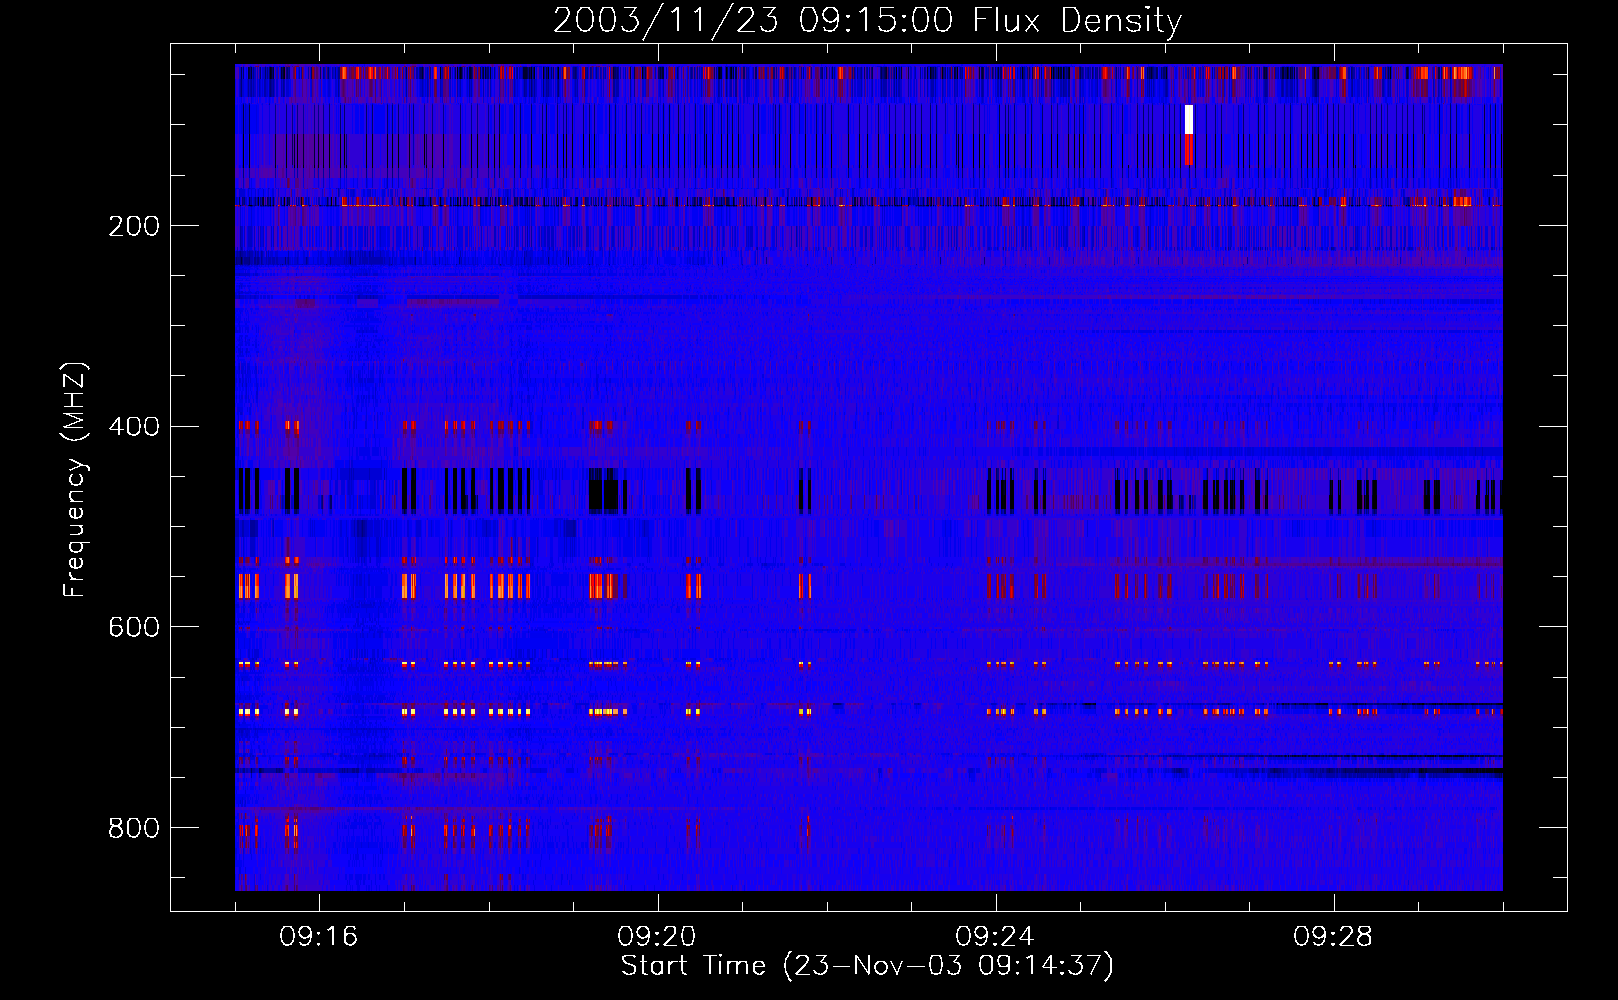Click the 400 frequency tick label
This screenshot has height=1000, width=1618.
134,427
